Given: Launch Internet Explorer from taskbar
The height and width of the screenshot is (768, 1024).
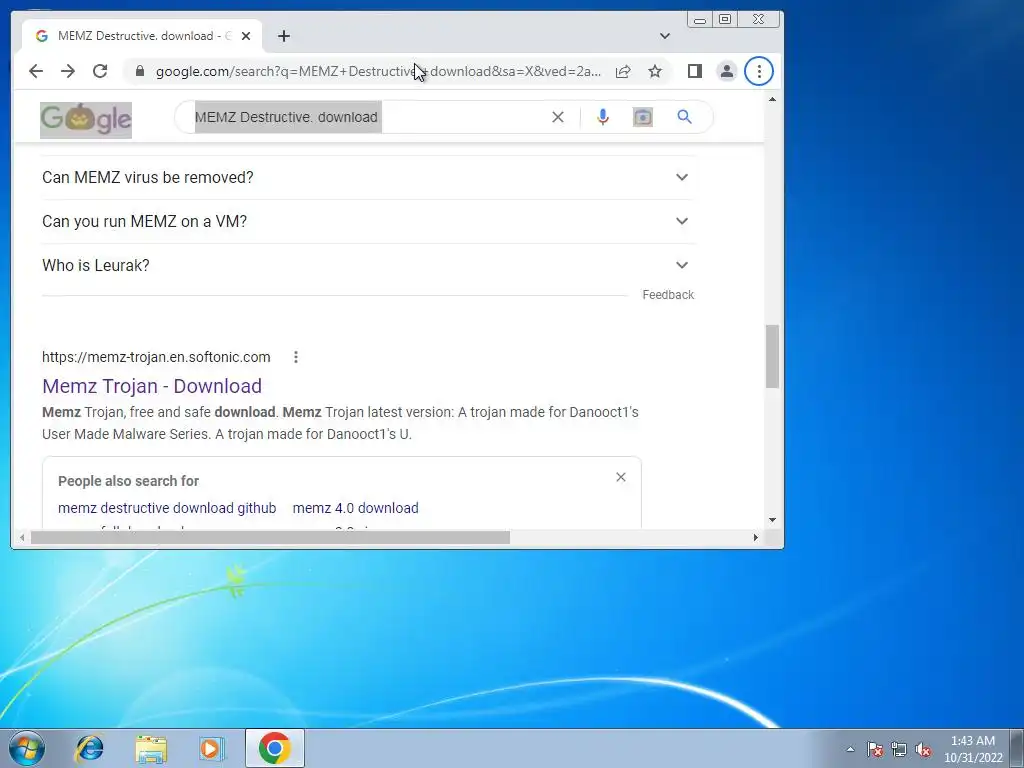Looking at the screenshot, I should click(x=89, y=748).
